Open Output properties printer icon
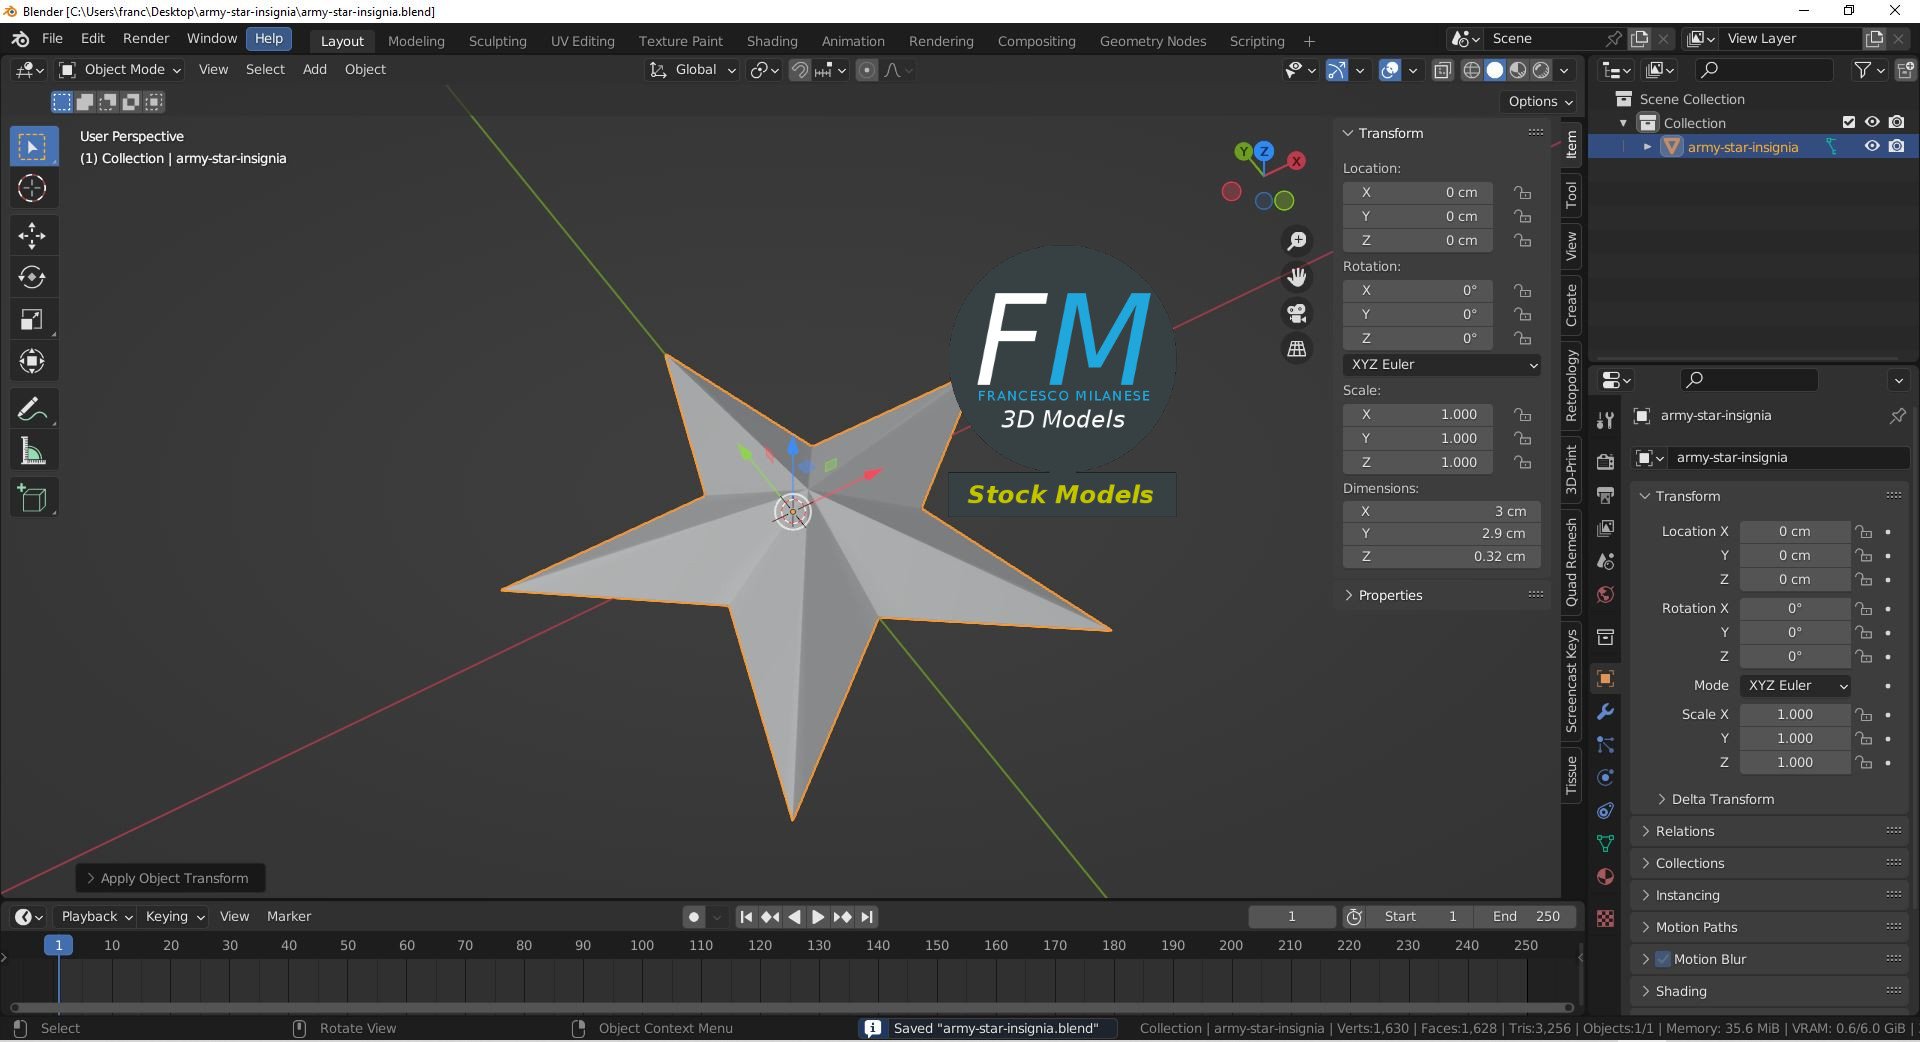 point(1605,495)
